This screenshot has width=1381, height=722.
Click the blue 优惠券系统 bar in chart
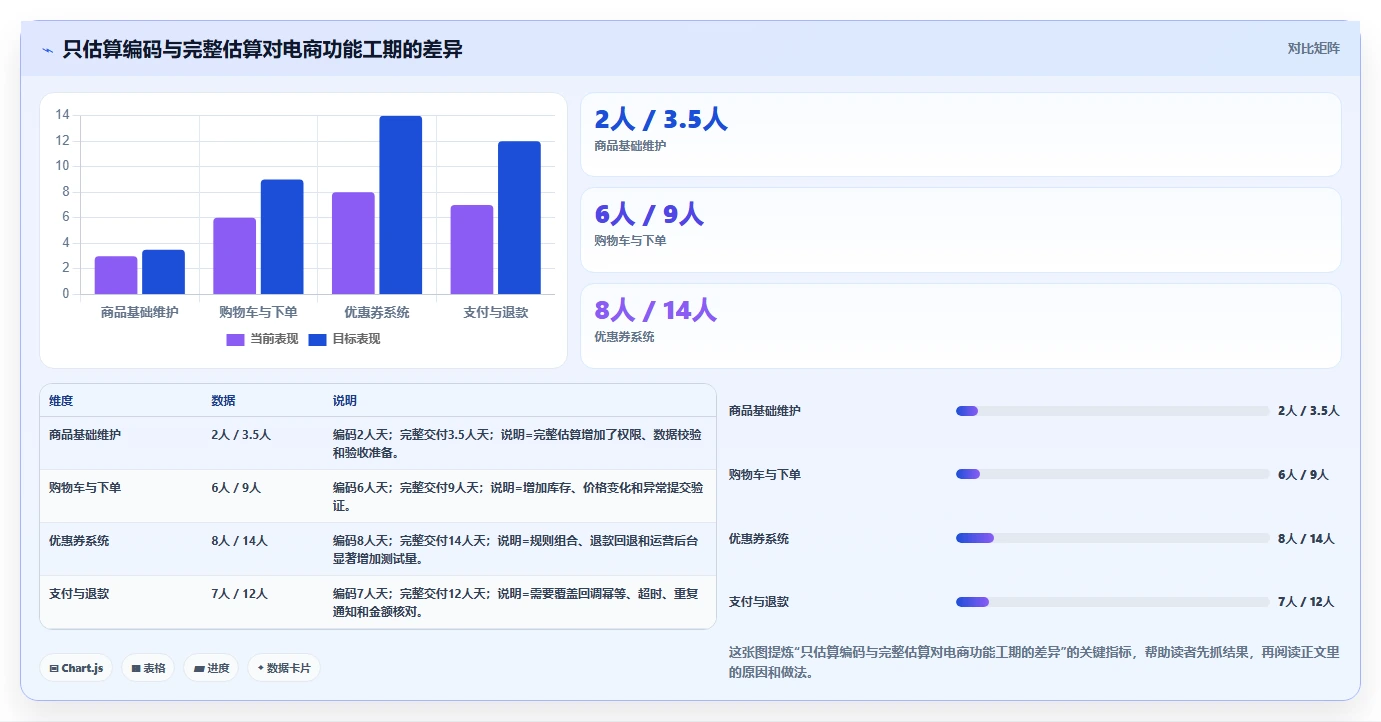[400, 205]
